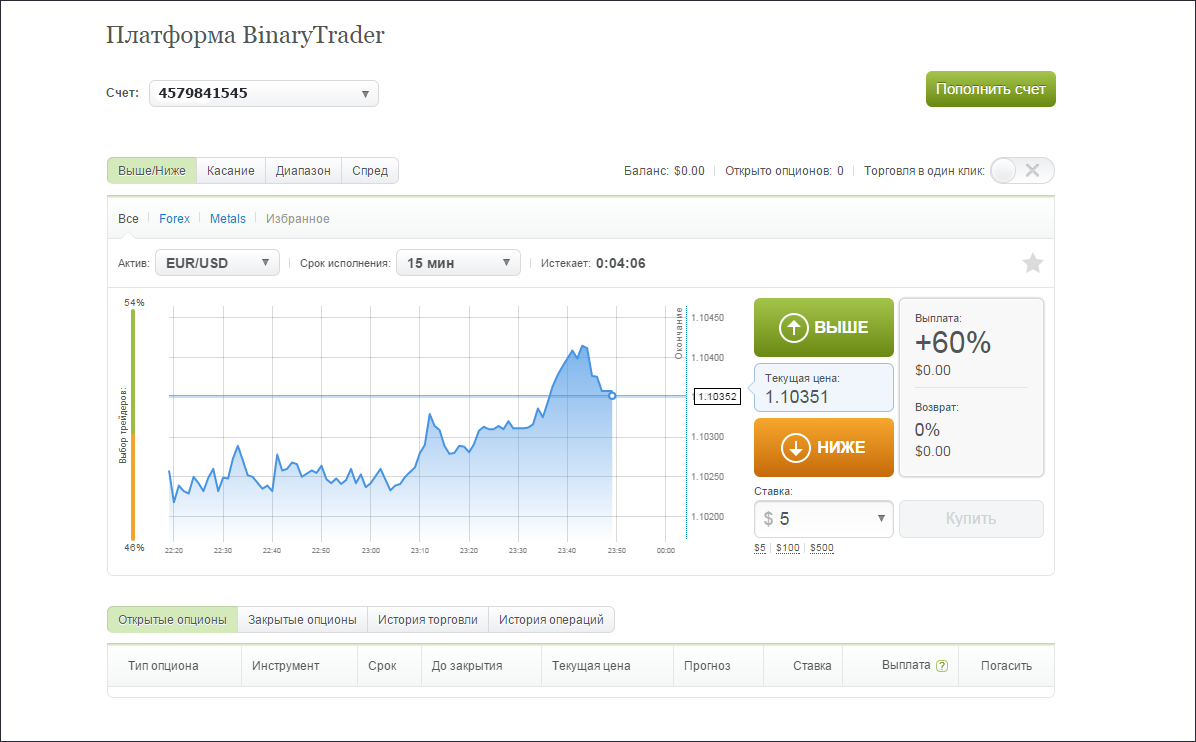Switch to the Диапазон tab

pyautogui.click(x=304, y=171)
